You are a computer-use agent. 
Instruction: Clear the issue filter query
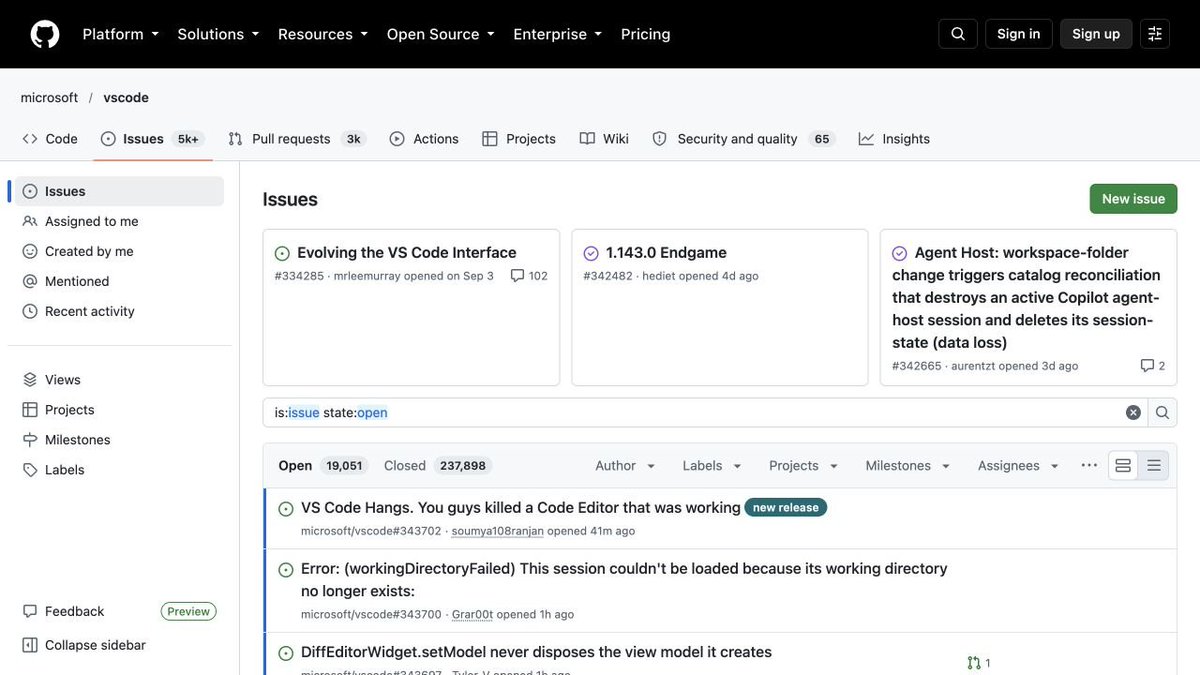point(1133,413)
